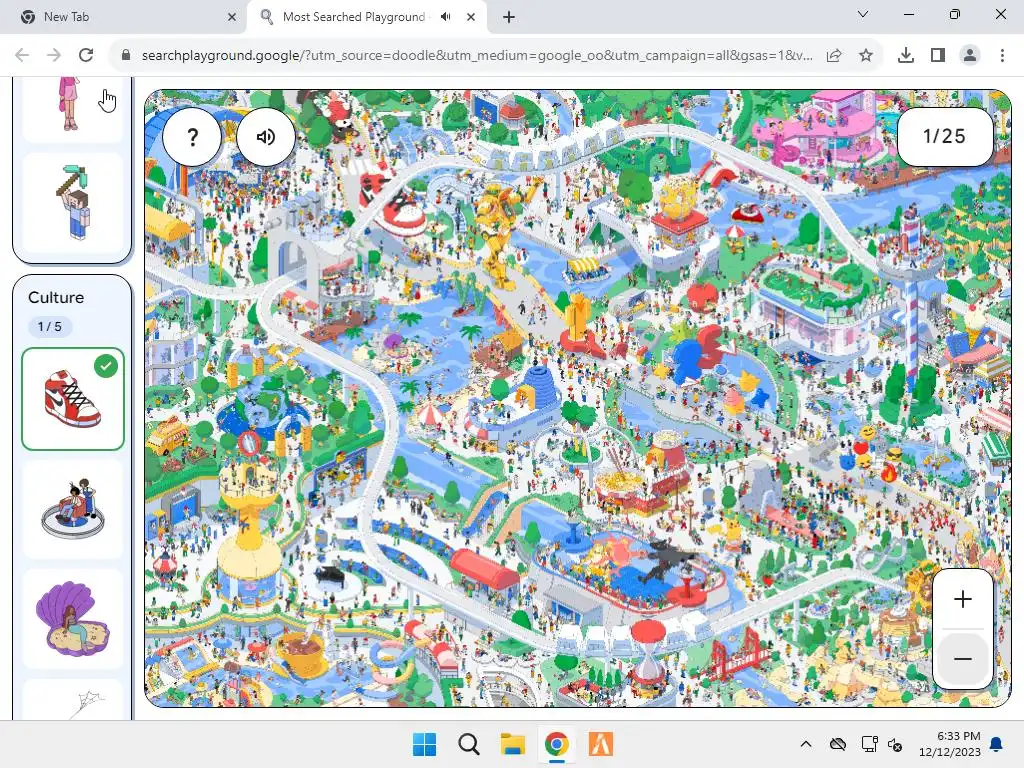Viewport: 1024px width, 768px height.
Task: Show hidden system tray icons
Action: click(x=806, y=744)
